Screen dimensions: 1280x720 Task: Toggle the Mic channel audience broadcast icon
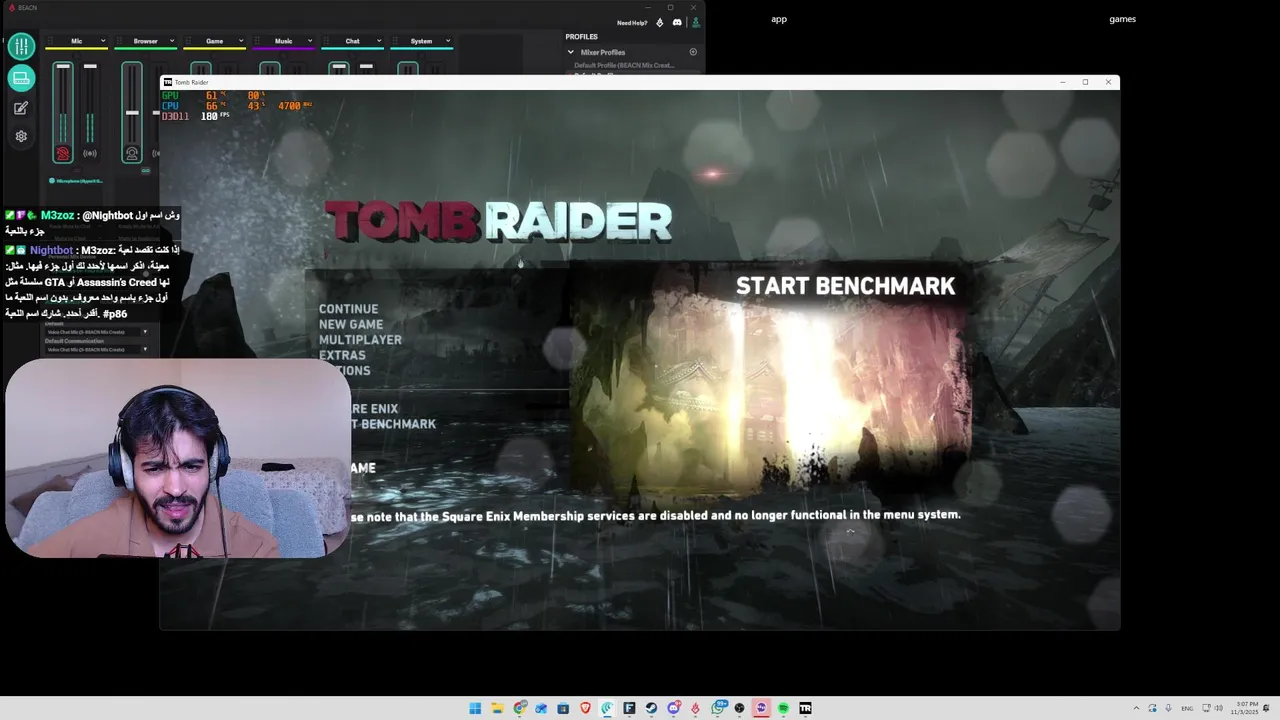tap(90, 153)
